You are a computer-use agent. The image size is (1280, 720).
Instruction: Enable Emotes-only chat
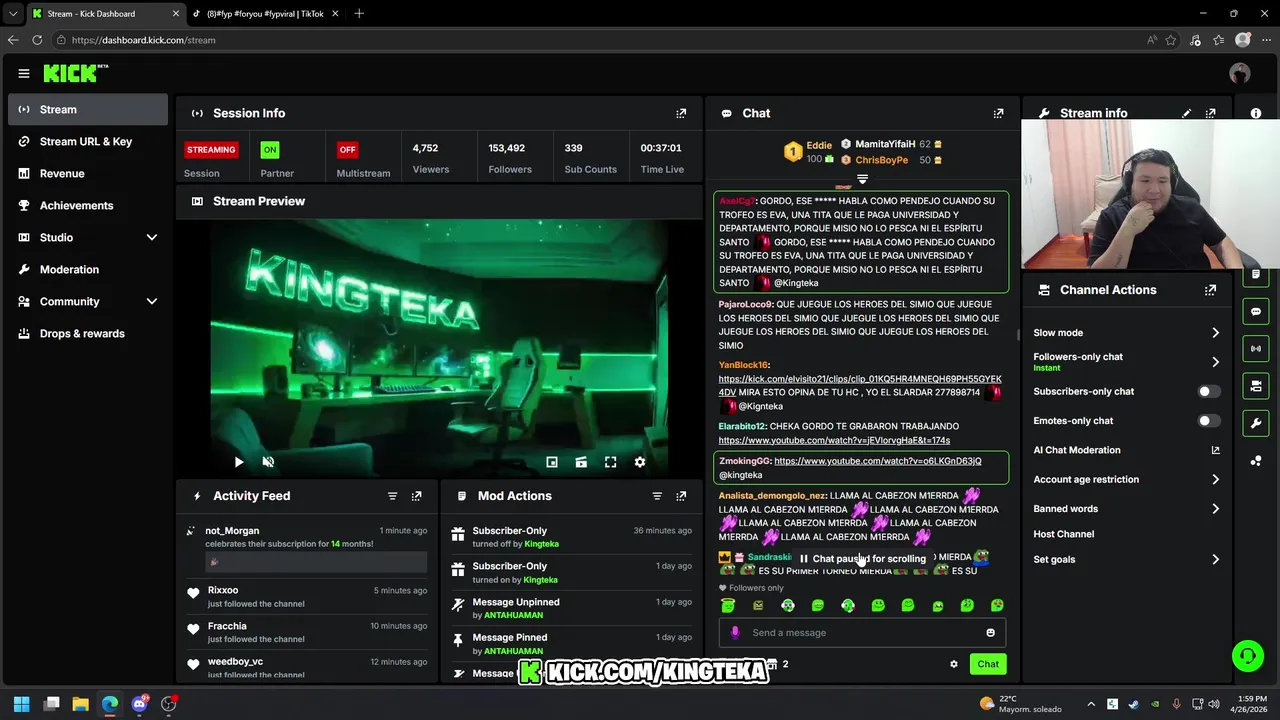[1209, 420]
